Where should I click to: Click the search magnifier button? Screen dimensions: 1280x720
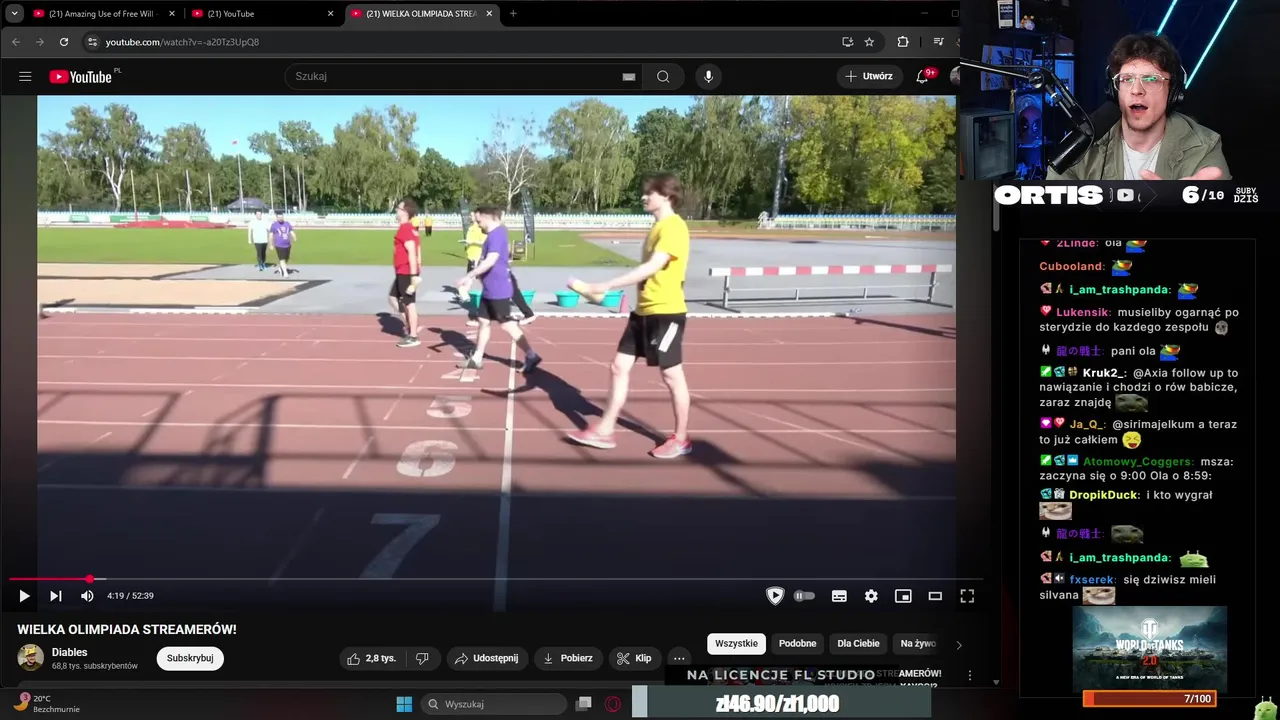coord(663,76)
